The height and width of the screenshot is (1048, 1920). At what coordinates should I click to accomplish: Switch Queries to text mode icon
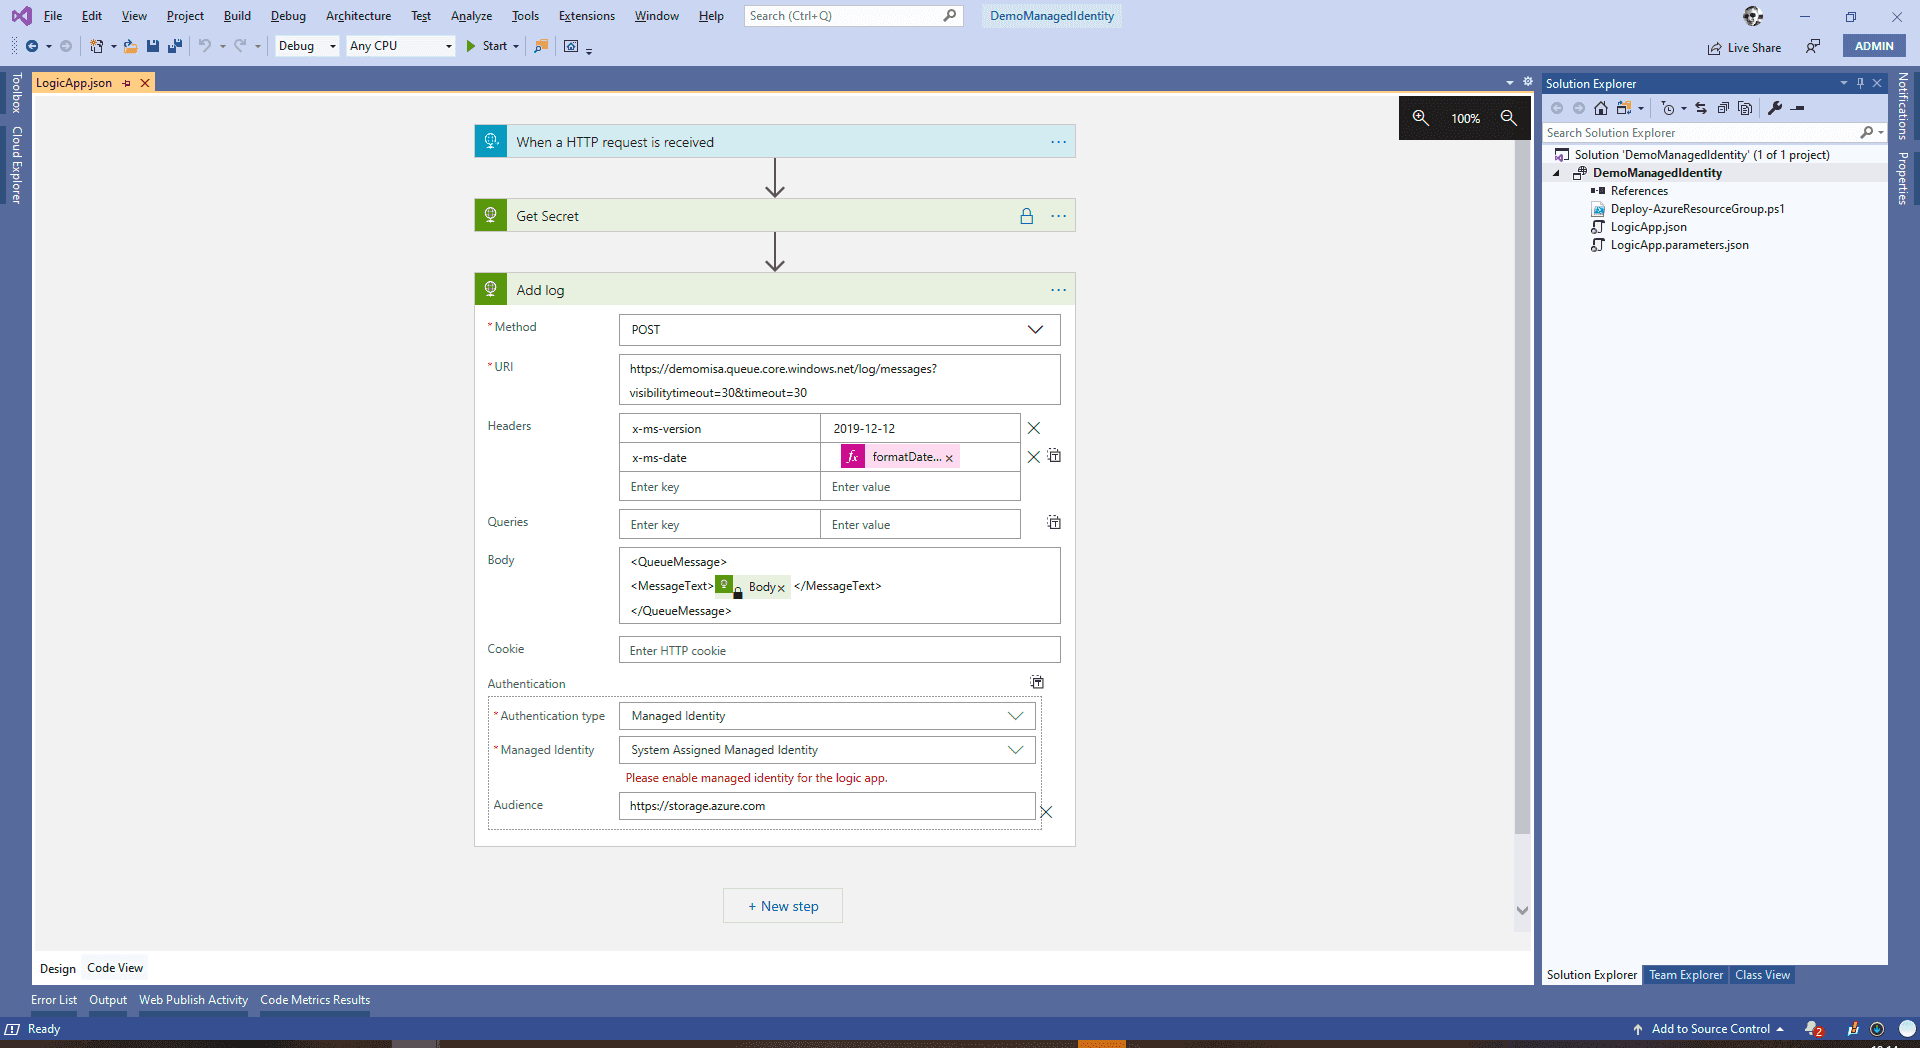(1054, 522)
